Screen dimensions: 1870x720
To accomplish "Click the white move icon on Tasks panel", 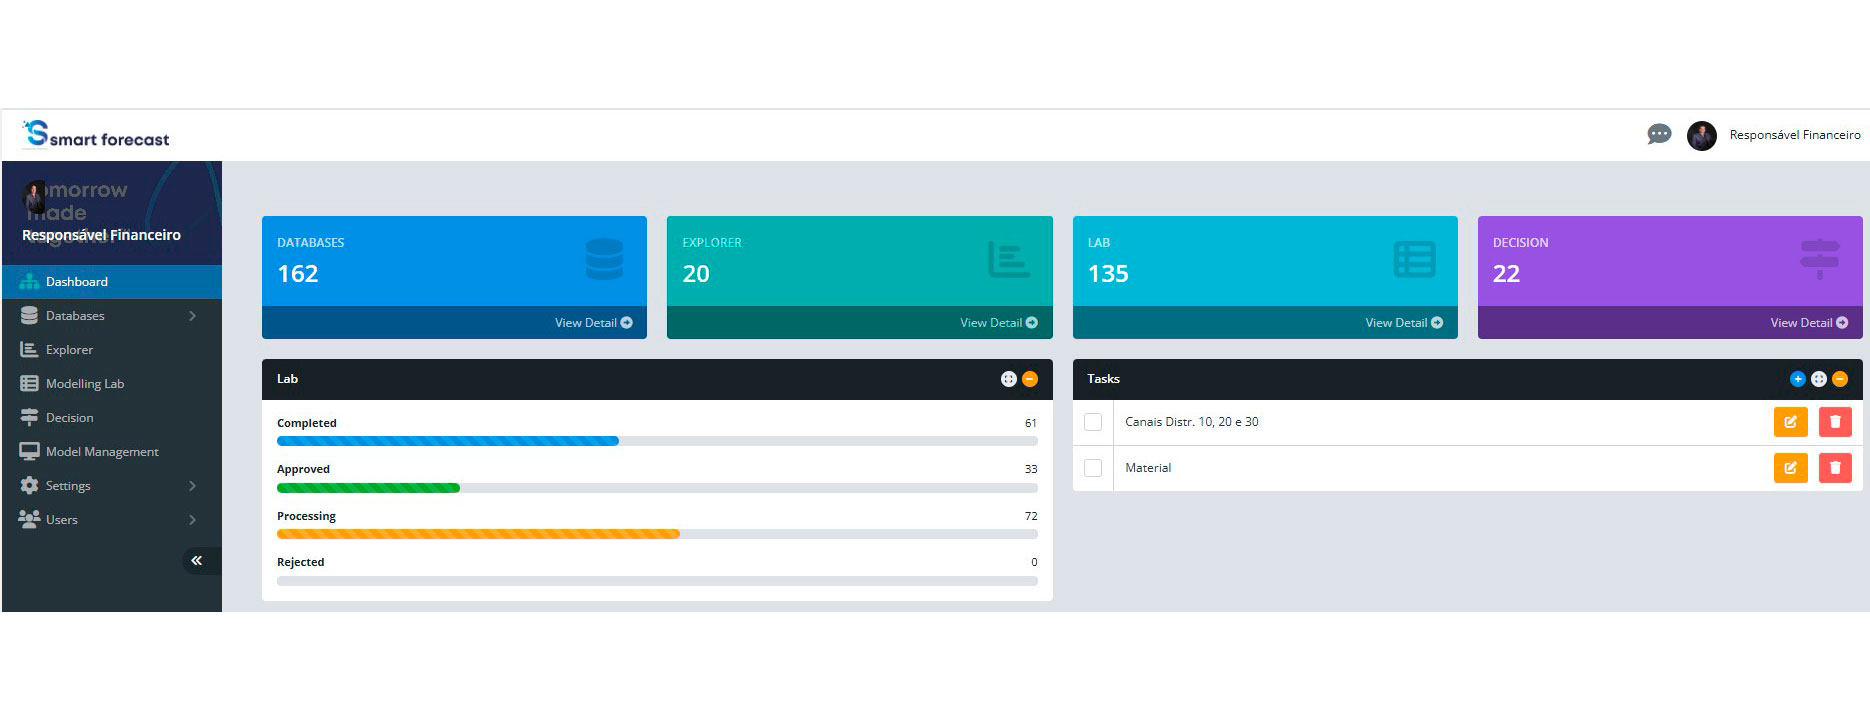I will coord(1818,379).
